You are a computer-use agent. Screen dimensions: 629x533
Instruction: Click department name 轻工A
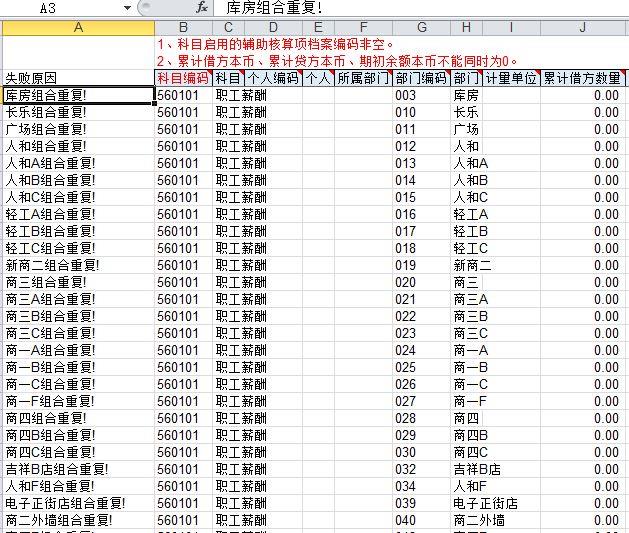471,214
